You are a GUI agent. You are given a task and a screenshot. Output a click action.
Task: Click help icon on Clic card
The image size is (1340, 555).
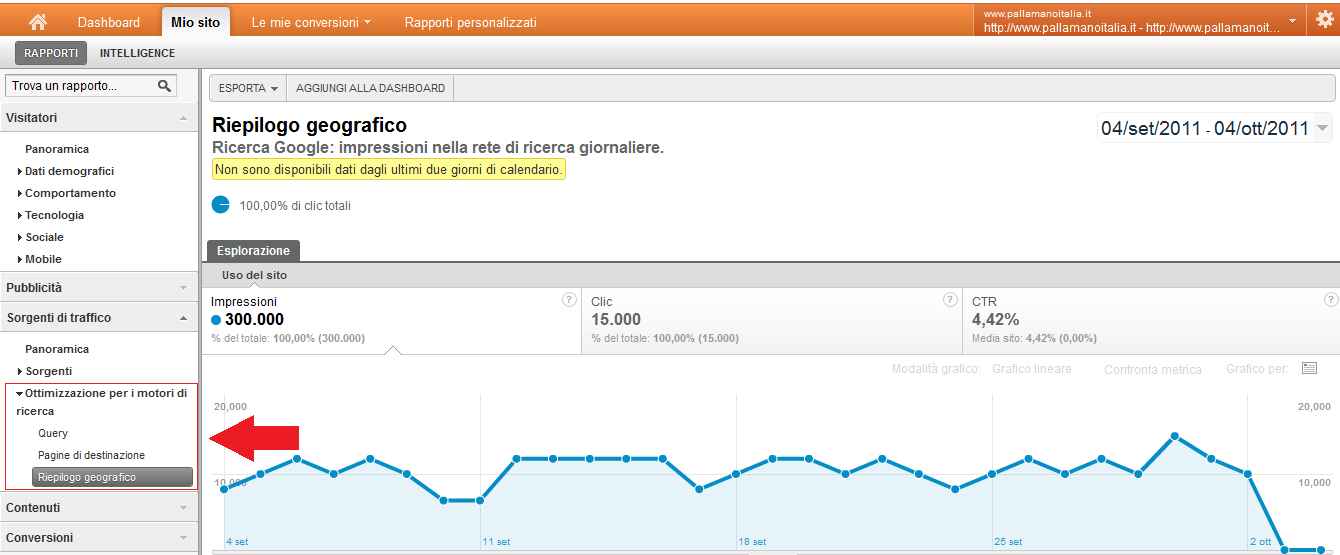[949, 299]
